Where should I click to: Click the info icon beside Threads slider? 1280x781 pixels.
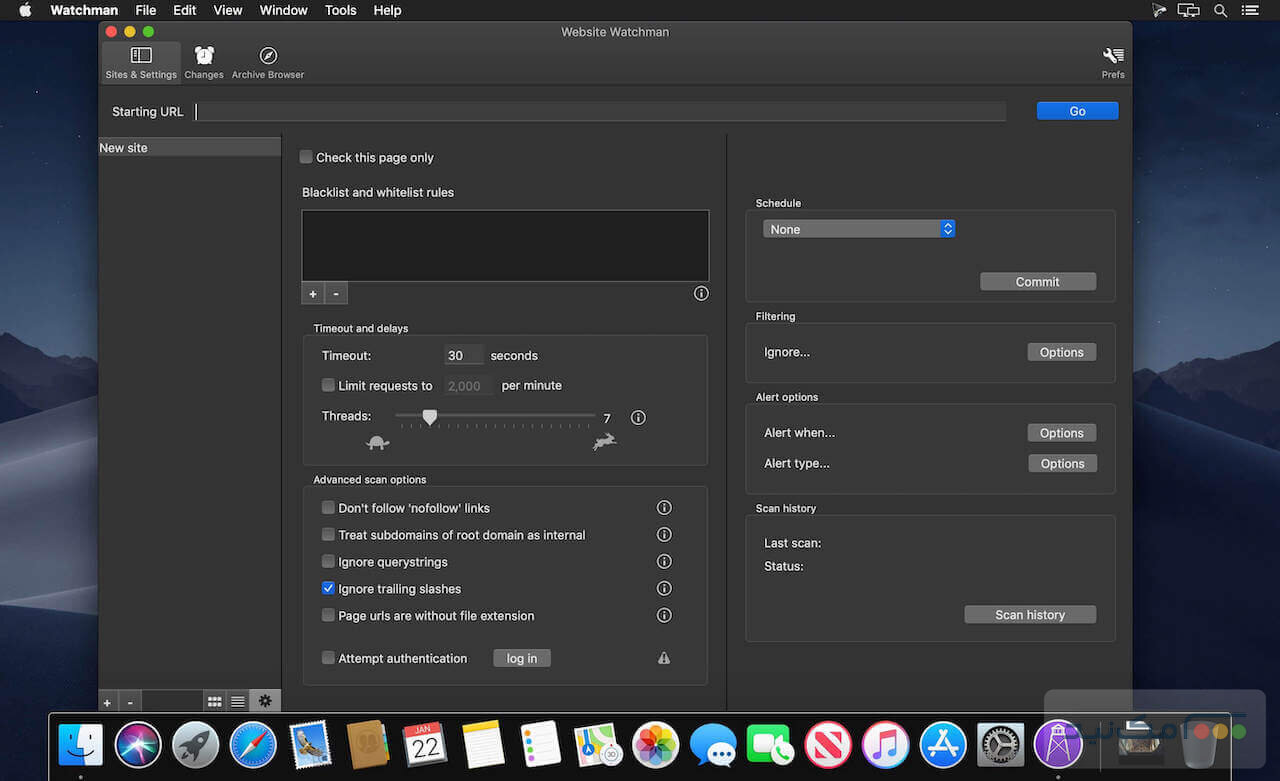638,417
